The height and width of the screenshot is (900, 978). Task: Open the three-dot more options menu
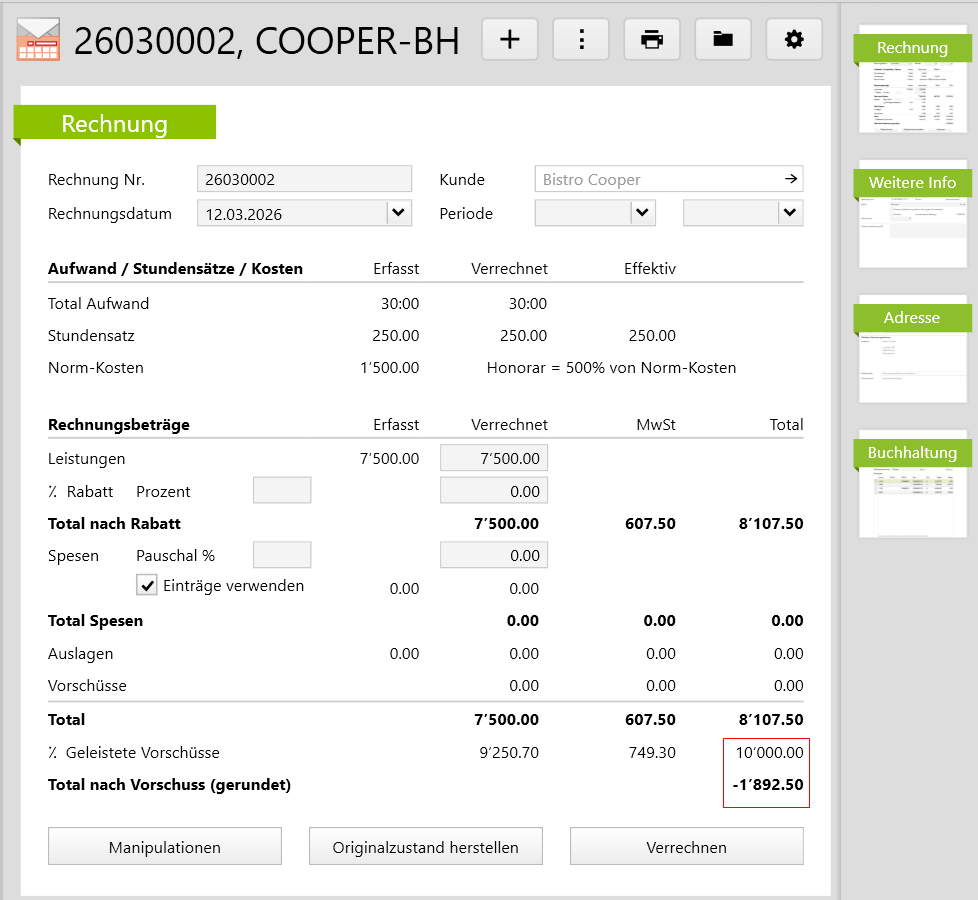click(x=581, y=39)
